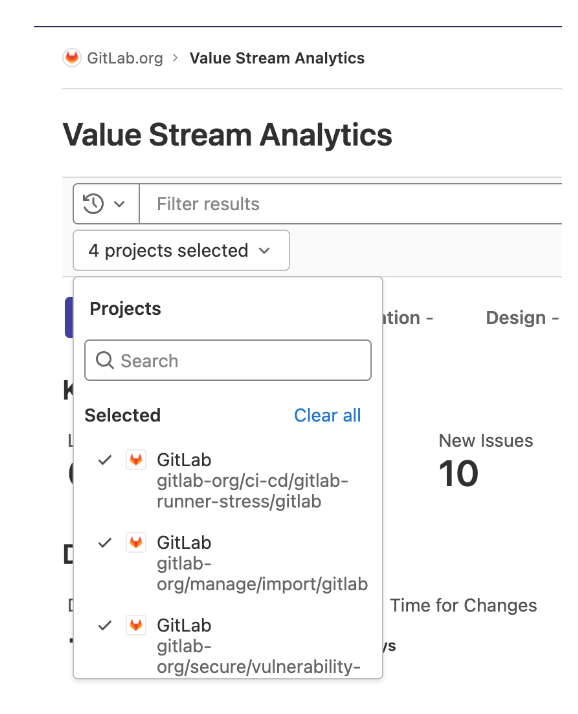
Task: Click into the Filter results field
Action: tap(351, 204)
